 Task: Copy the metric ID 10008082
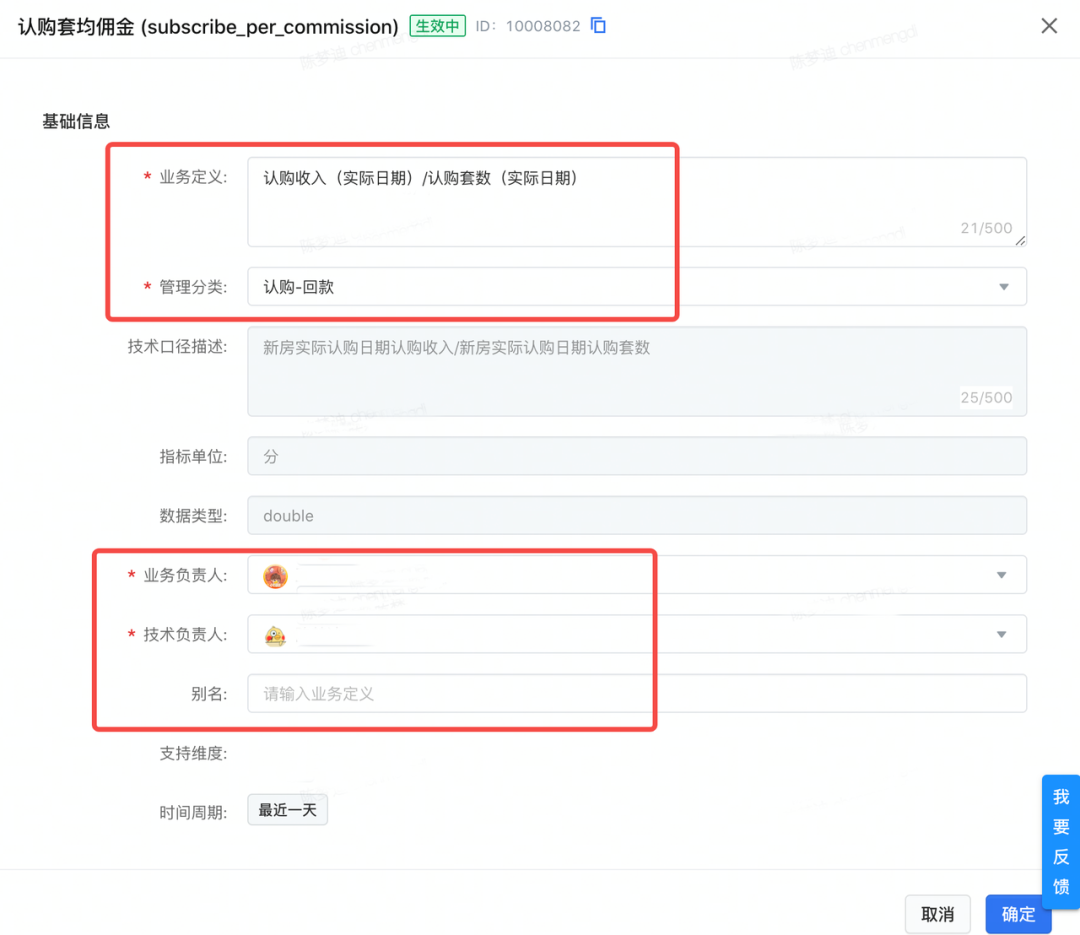tap(599, 25)
